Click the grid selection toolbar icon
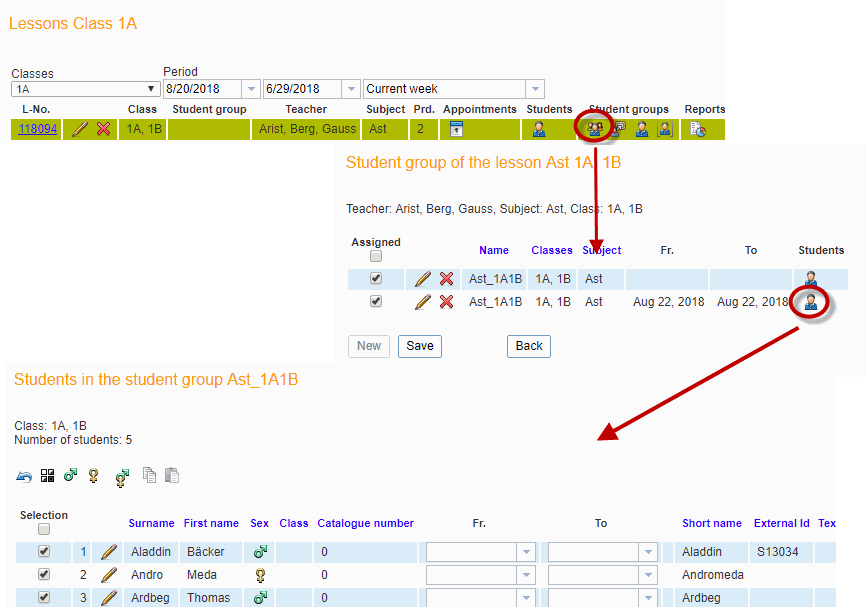 [x=47, y=476]
